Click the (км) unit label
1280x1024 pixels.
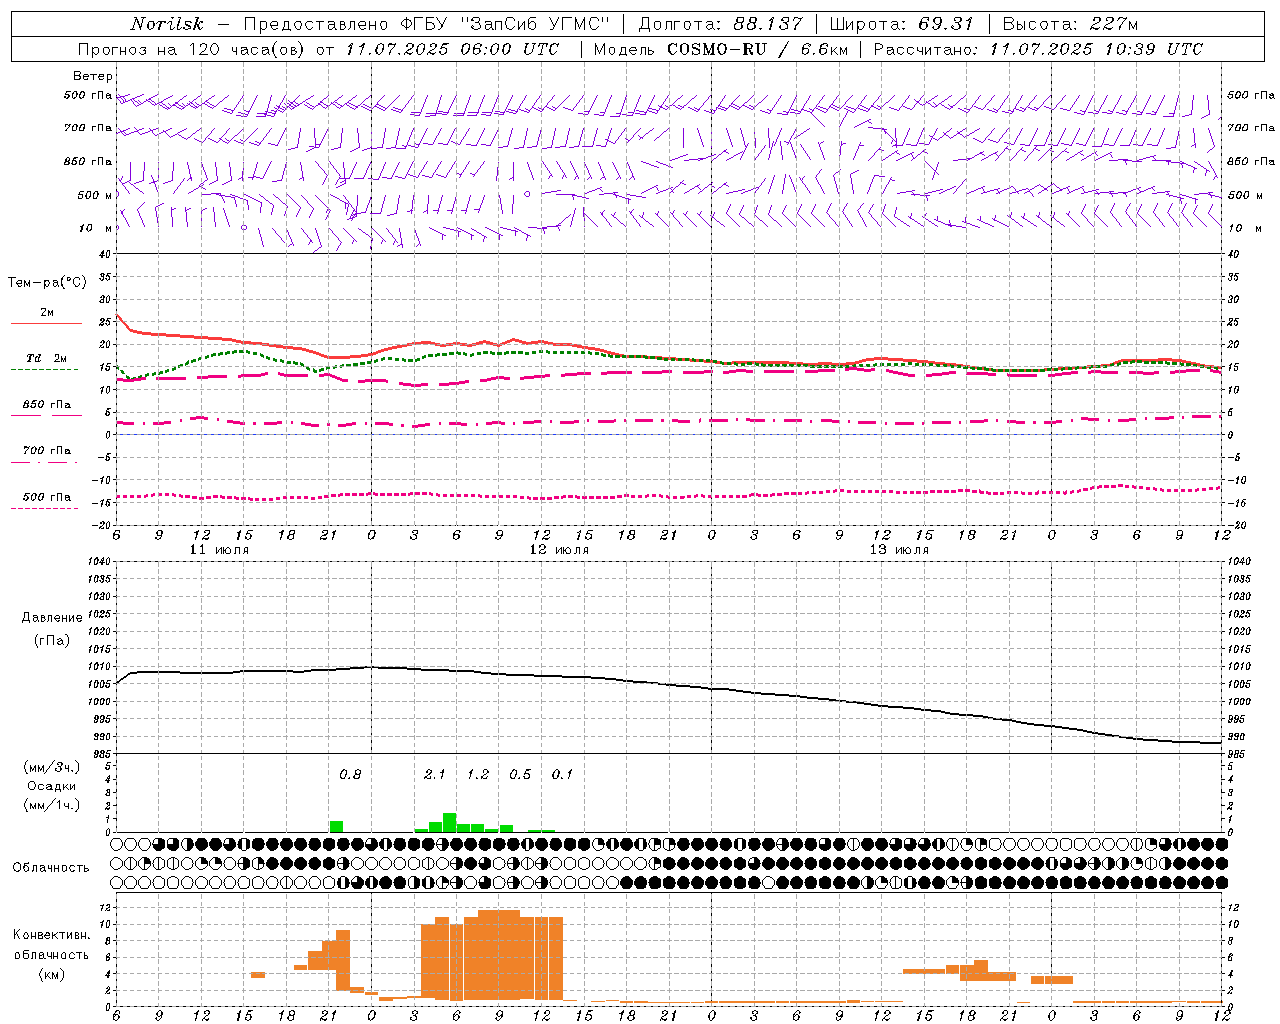click(52, 974)
